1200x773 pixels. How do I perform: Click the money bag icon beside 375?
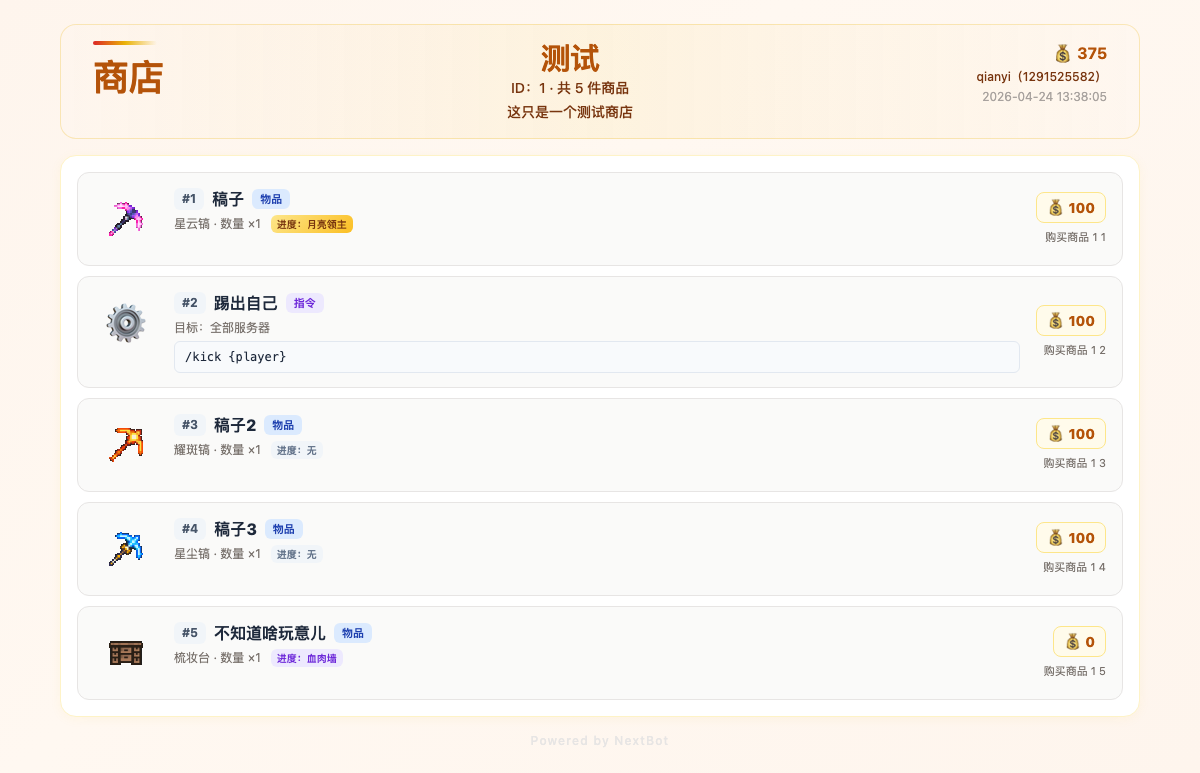pos(1063,53)
